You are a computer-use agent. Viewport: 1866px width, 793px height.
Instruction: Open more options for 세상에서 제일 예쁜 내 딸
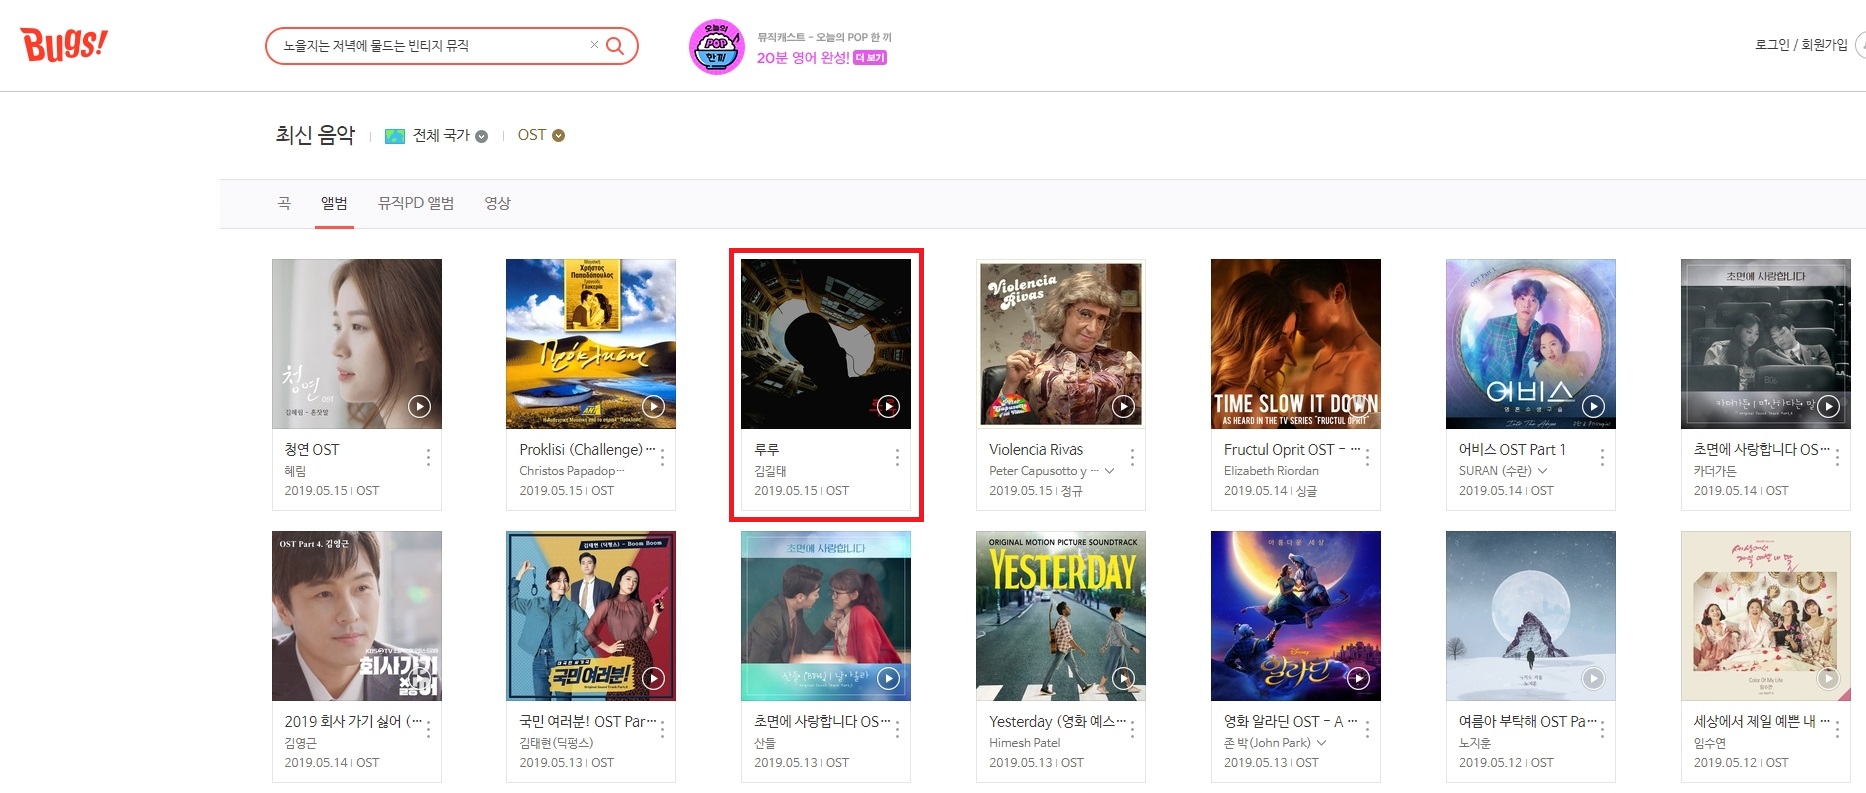coord(1837,729)
